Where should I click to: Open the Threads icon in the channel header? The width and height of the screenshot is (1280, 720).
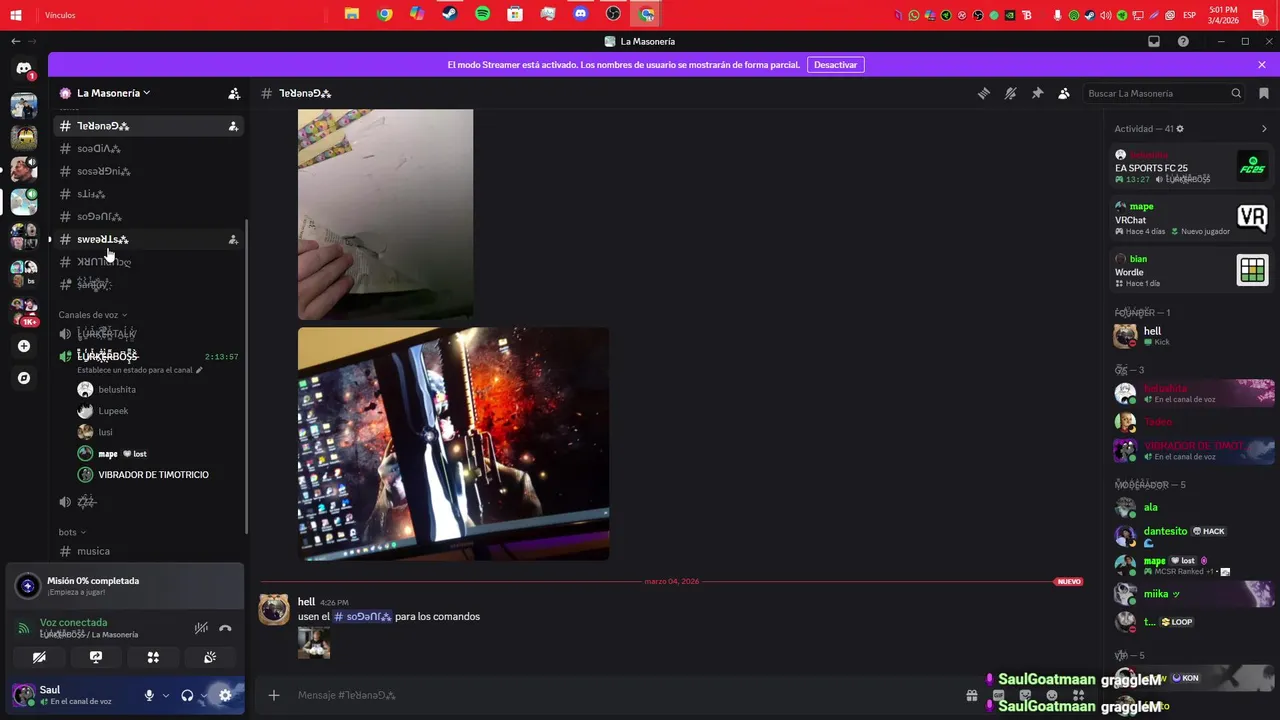coord(984,93)
